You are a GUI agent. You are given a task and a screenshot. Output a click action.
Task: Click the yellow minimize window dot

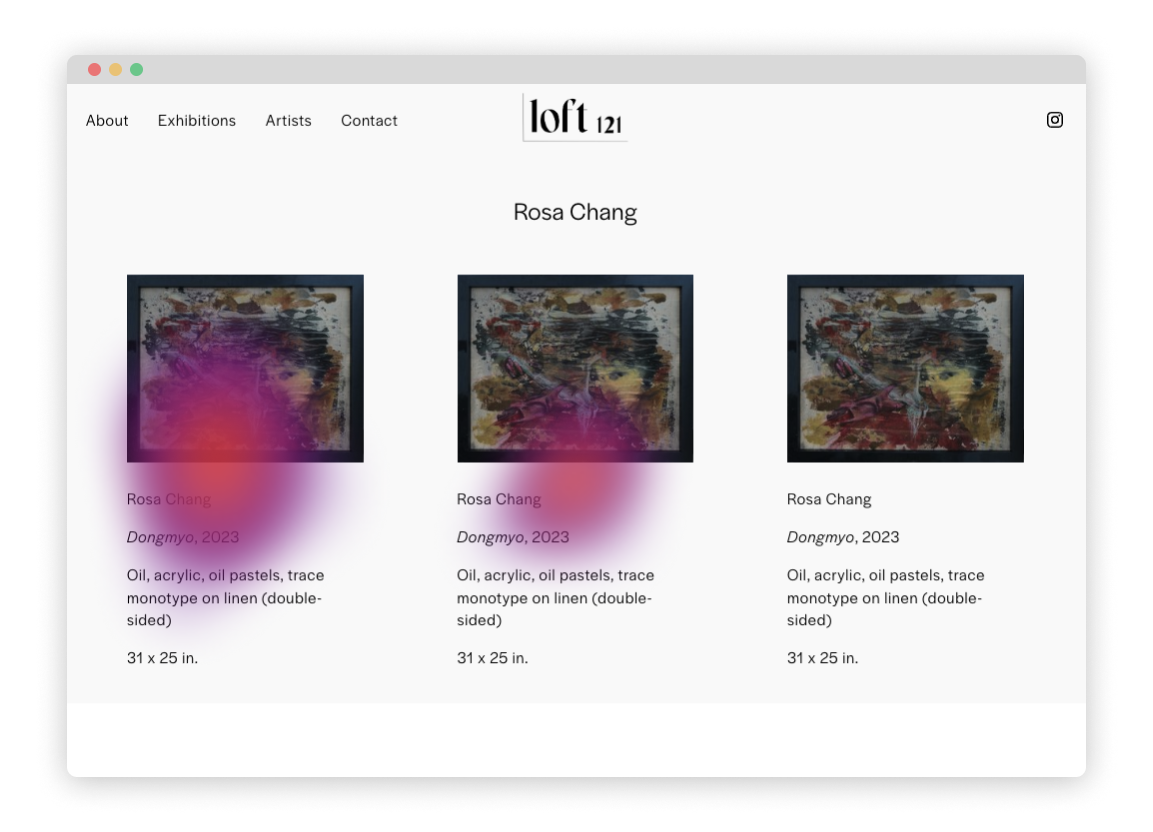(115, 70)
